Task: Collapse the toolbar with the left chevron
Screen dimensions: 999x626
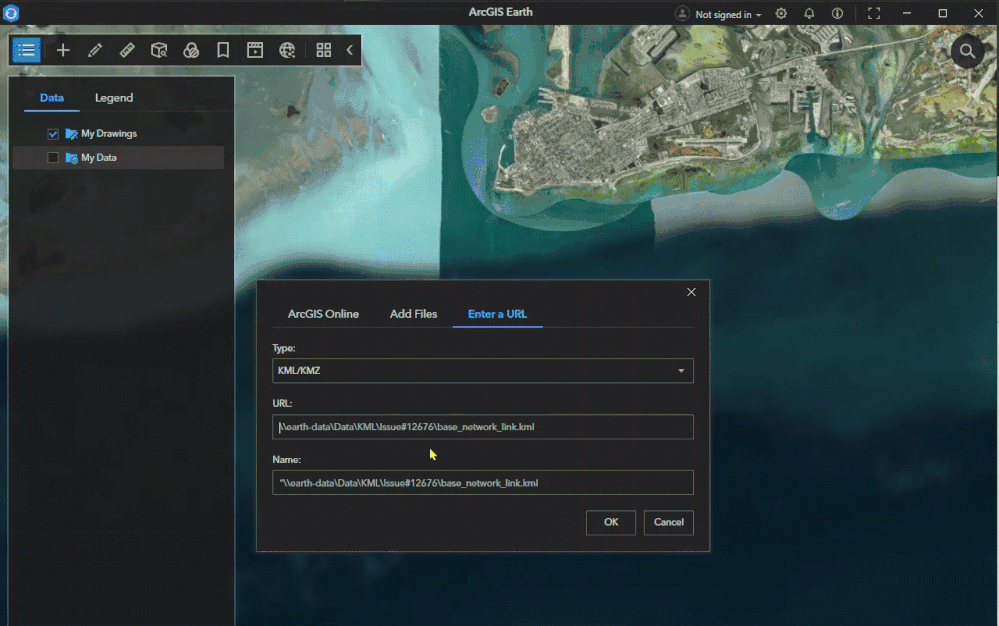Action: click(x=350, y=50)
